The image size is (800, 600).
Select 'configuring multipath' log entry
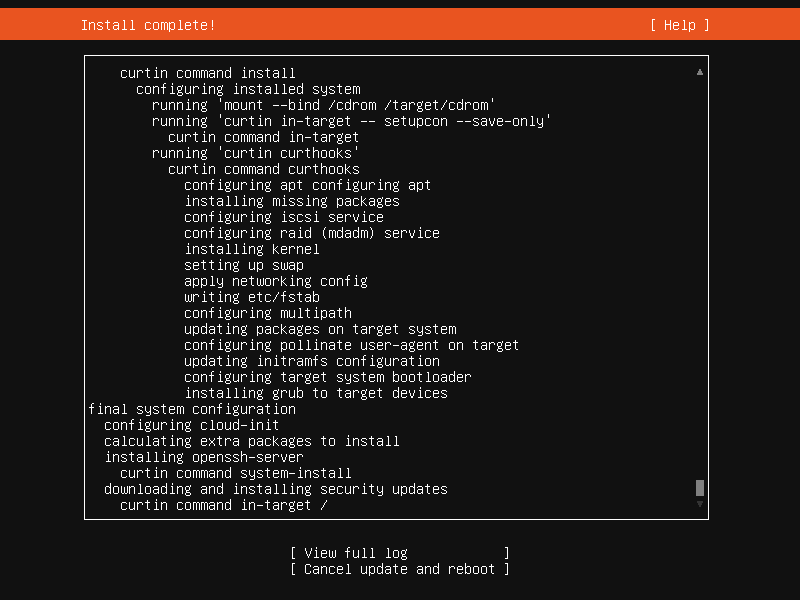(x=268, y=313)
